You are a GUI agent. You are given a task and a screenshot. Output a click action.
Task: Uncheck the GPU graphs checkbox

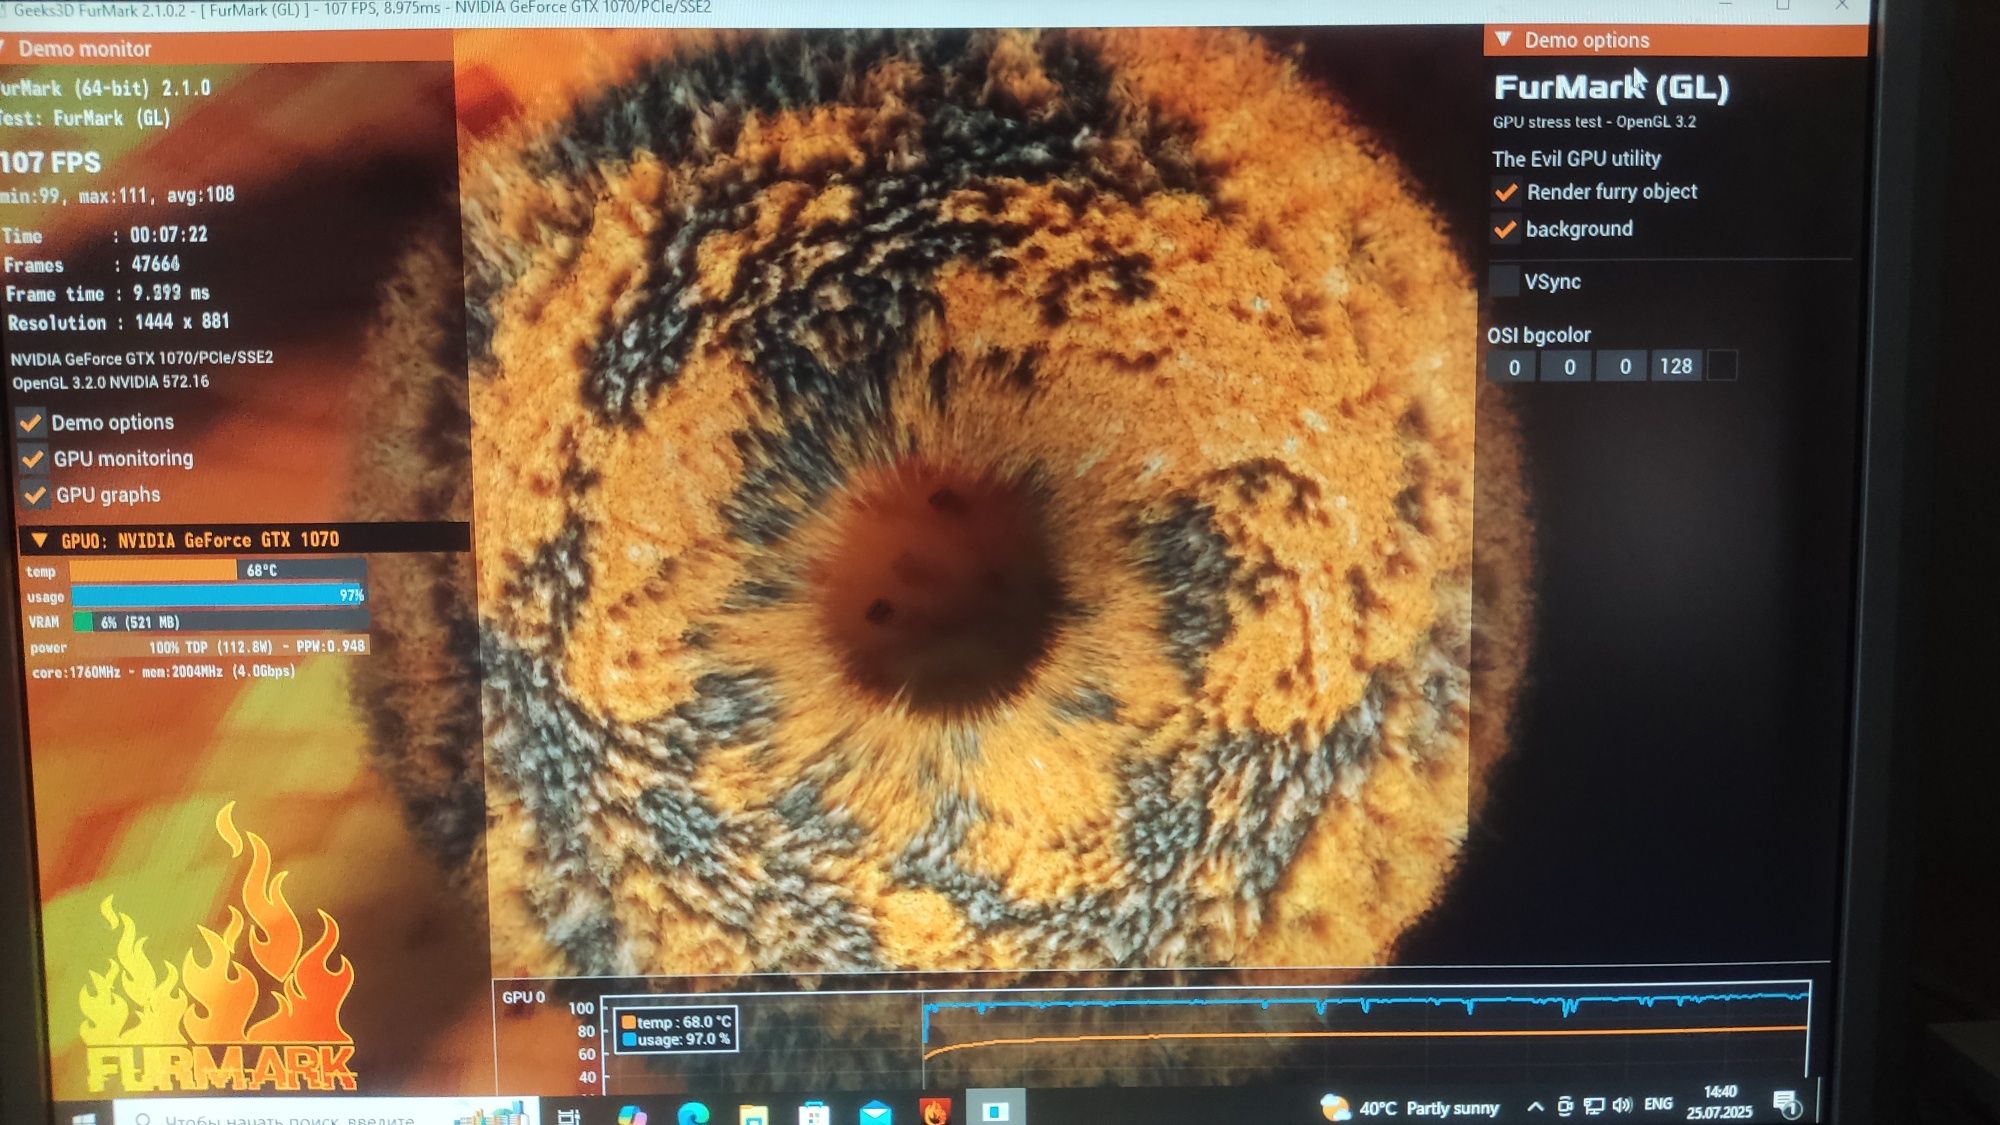[35, 494]
